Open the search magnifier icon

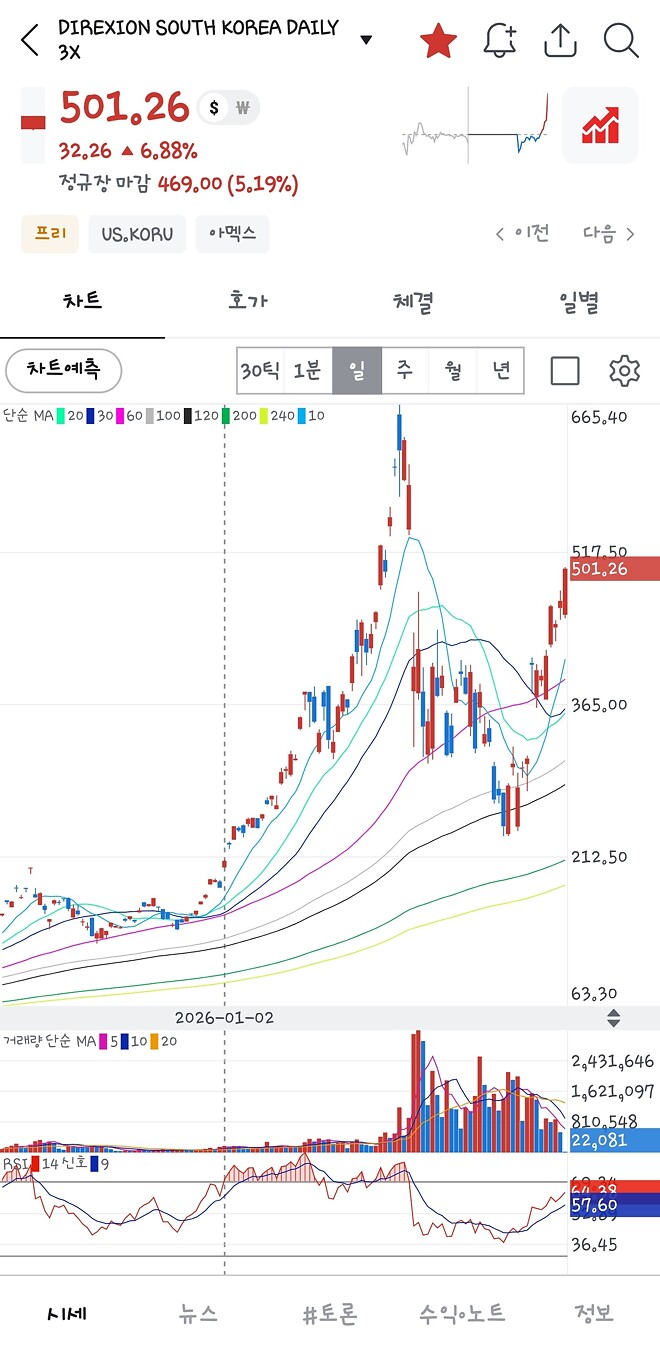pyautogui.click(x=622, y=41)
